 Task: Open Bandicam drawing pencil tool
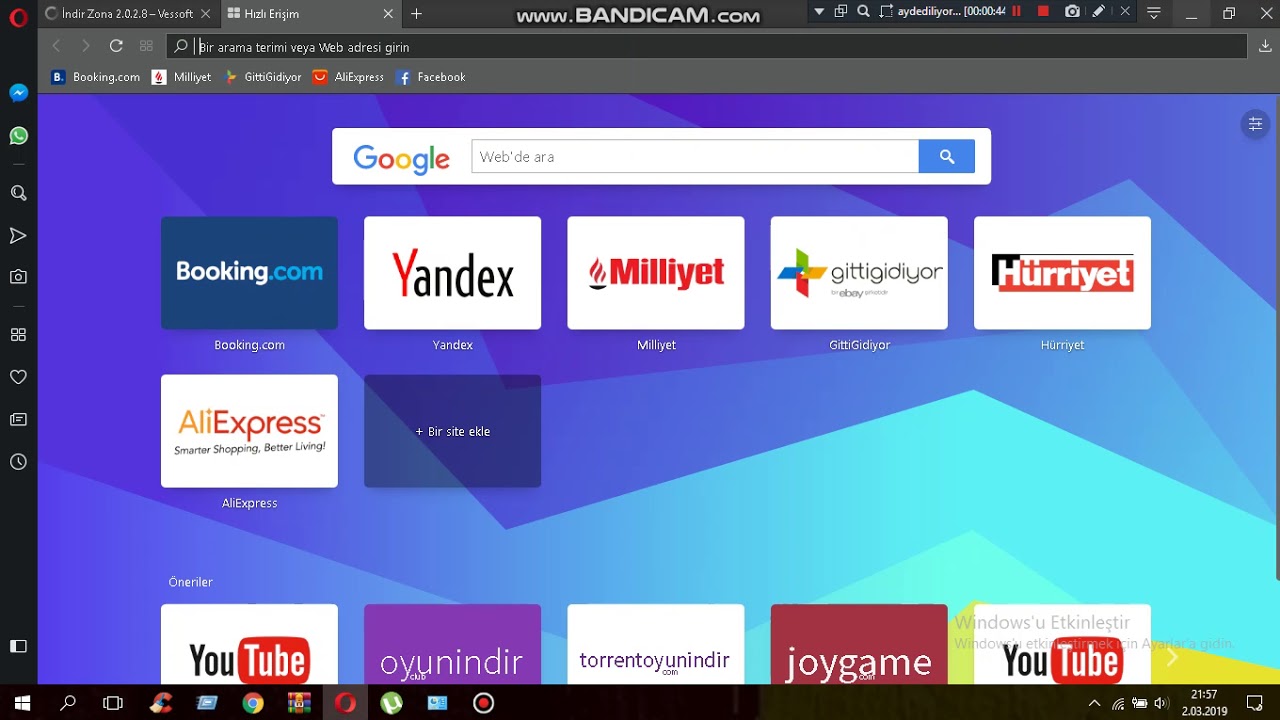(x=1098, y=12)
